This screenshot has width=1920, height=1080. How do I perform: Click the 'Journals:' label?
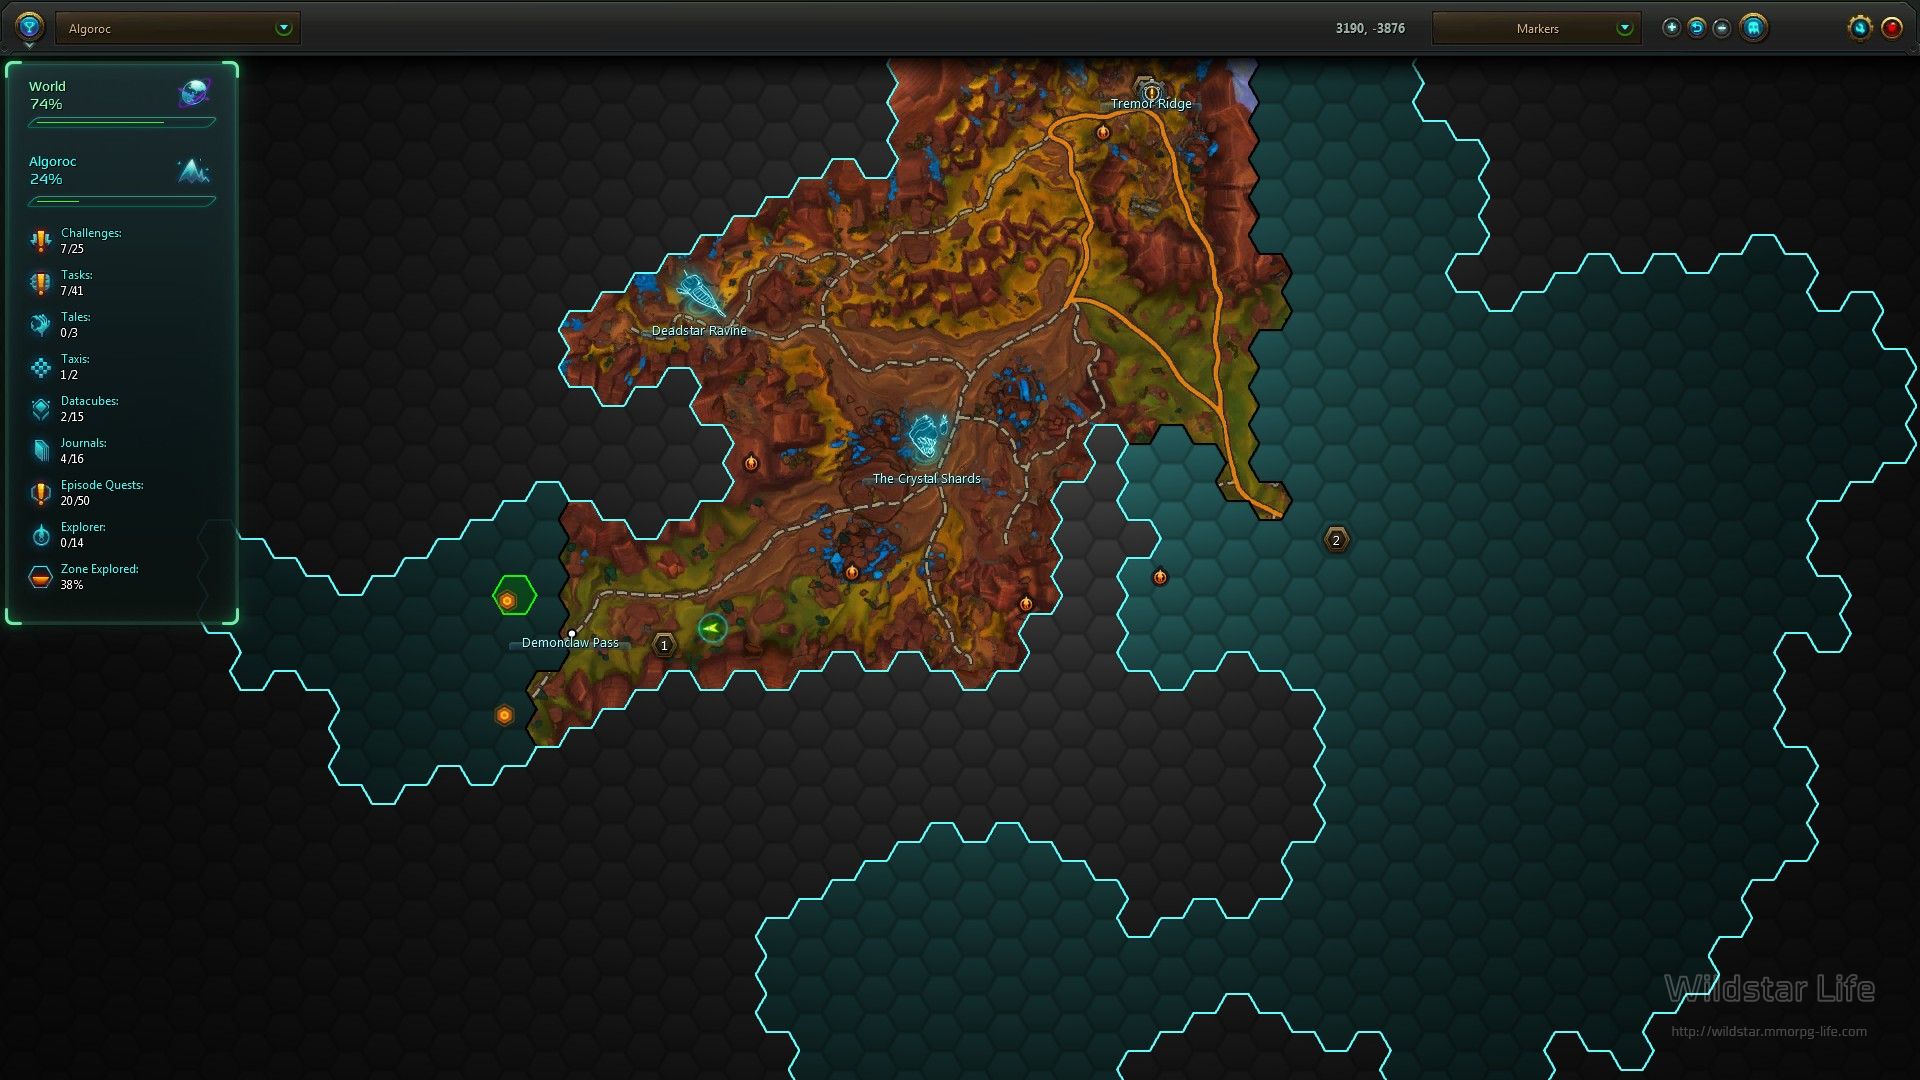click(83, 443)
